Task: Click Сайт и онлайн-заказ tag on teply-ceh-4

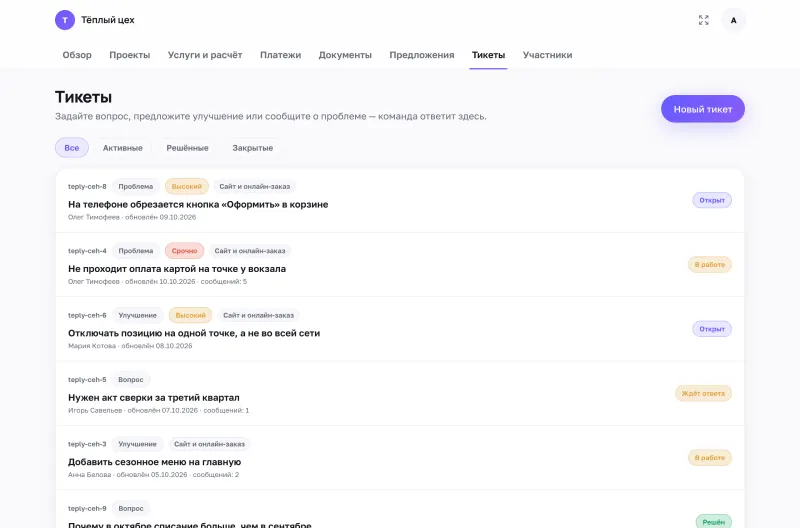Action: click(x=250, y=251)
